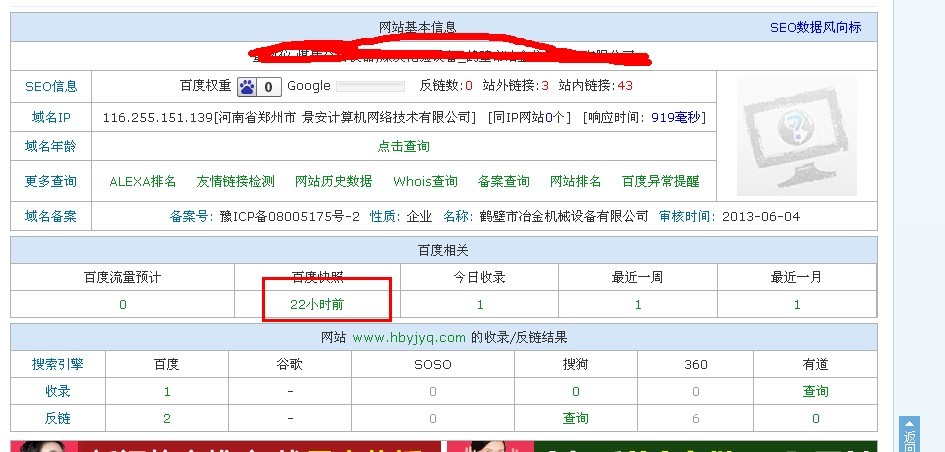This screenshot has height=452, width=945.
Task: Click the Google PageRank bar
Action: (x=370, y=87)
